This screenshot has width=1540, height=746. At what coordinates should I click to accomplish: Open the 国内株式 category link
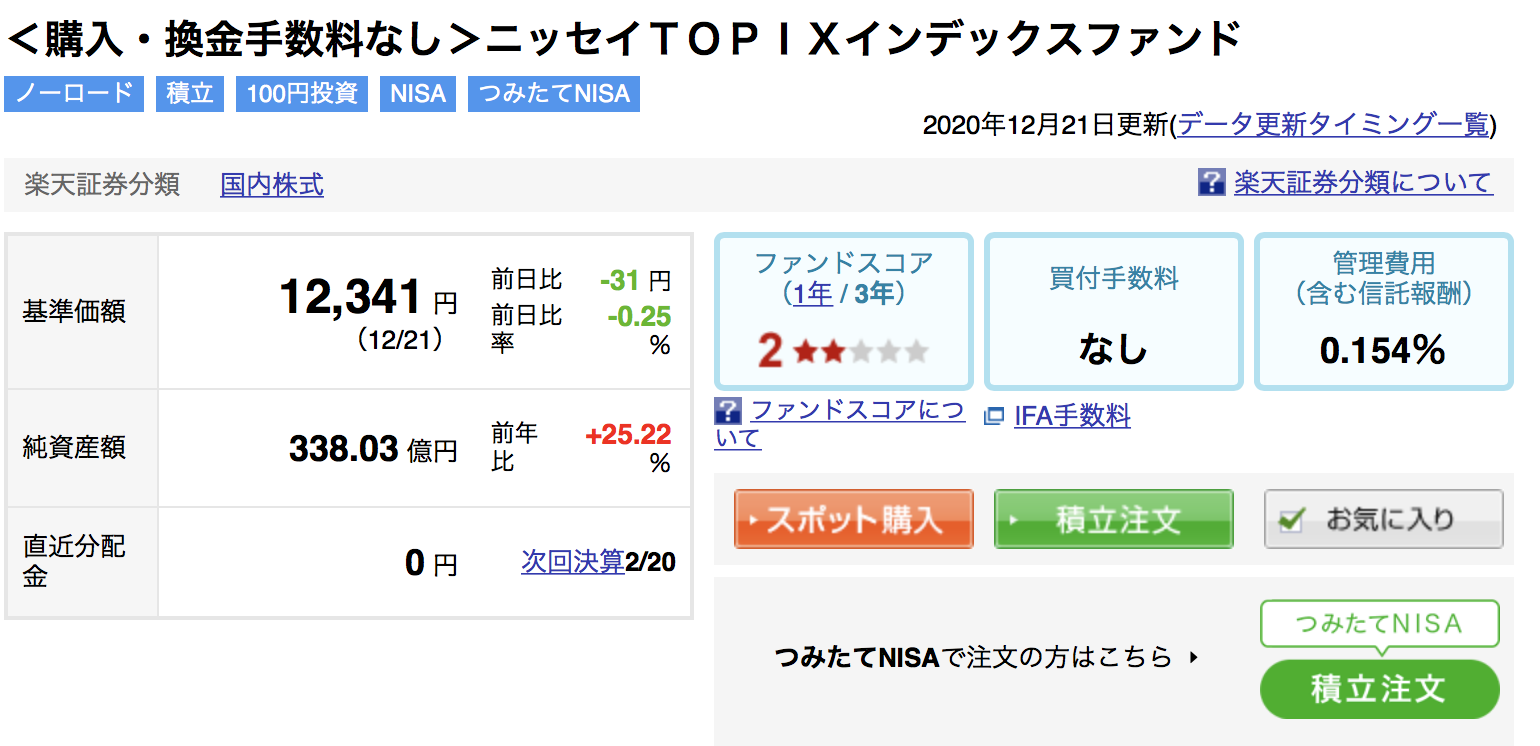[272, 185]
